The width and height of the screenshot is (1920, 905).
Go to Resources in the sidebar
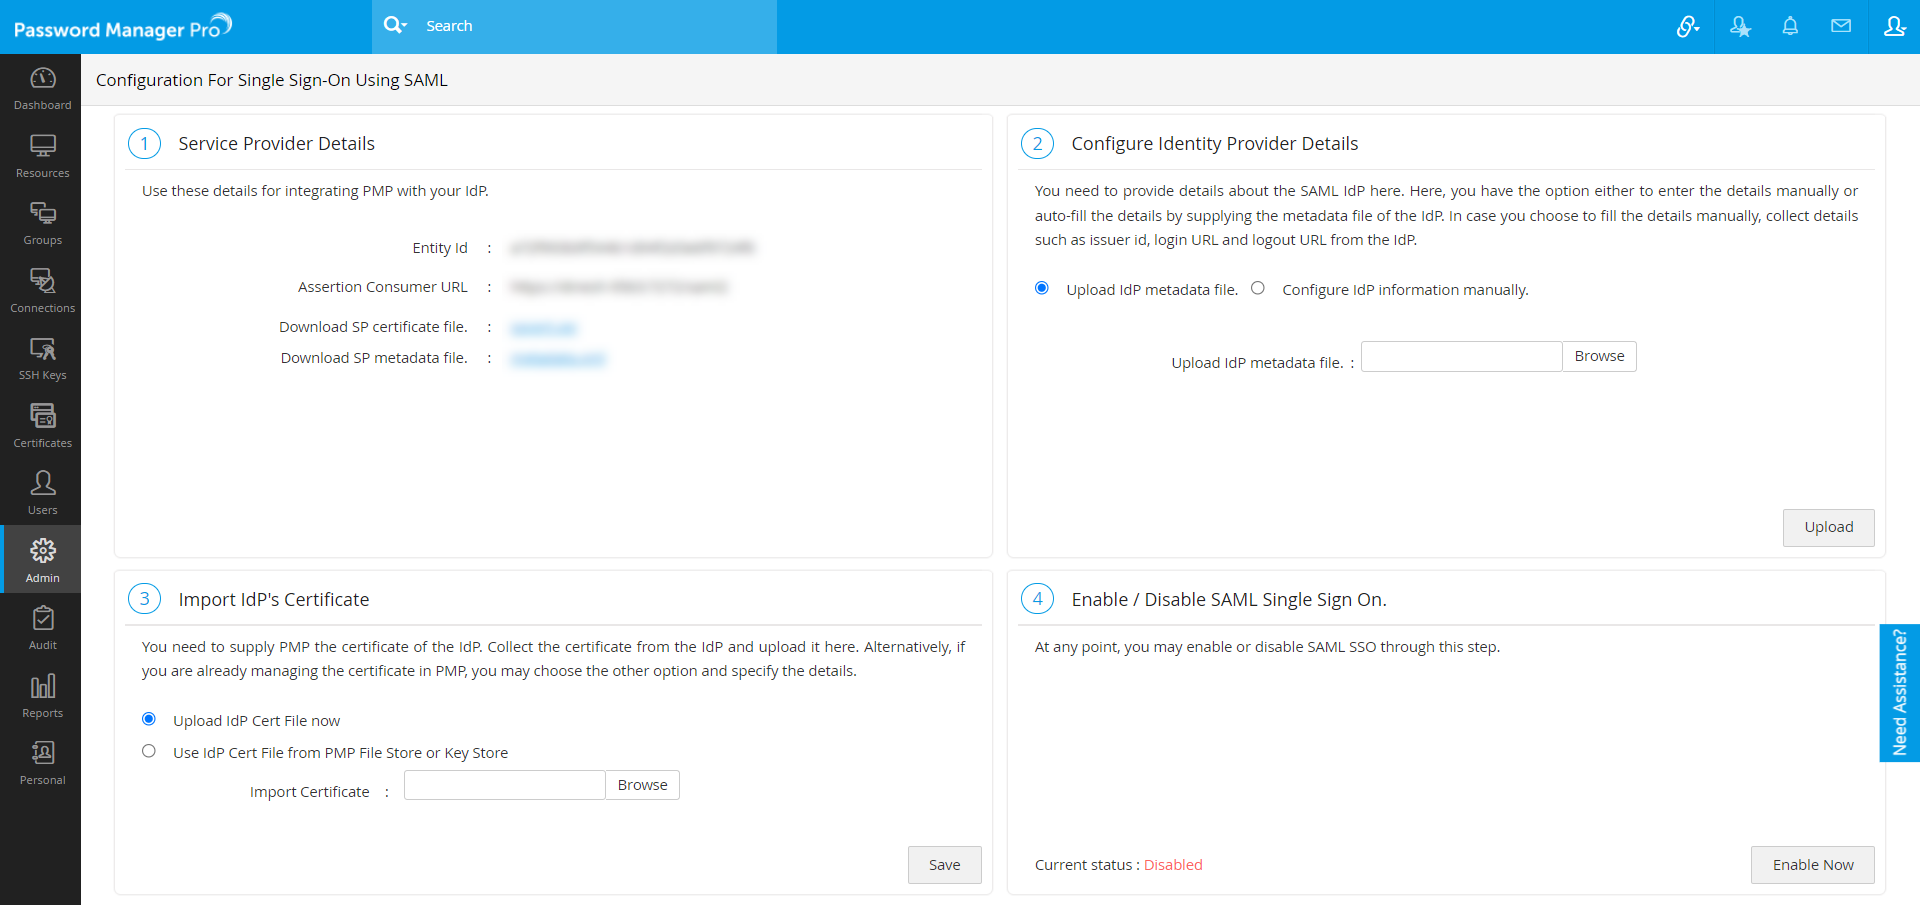[x=42, y=156]
